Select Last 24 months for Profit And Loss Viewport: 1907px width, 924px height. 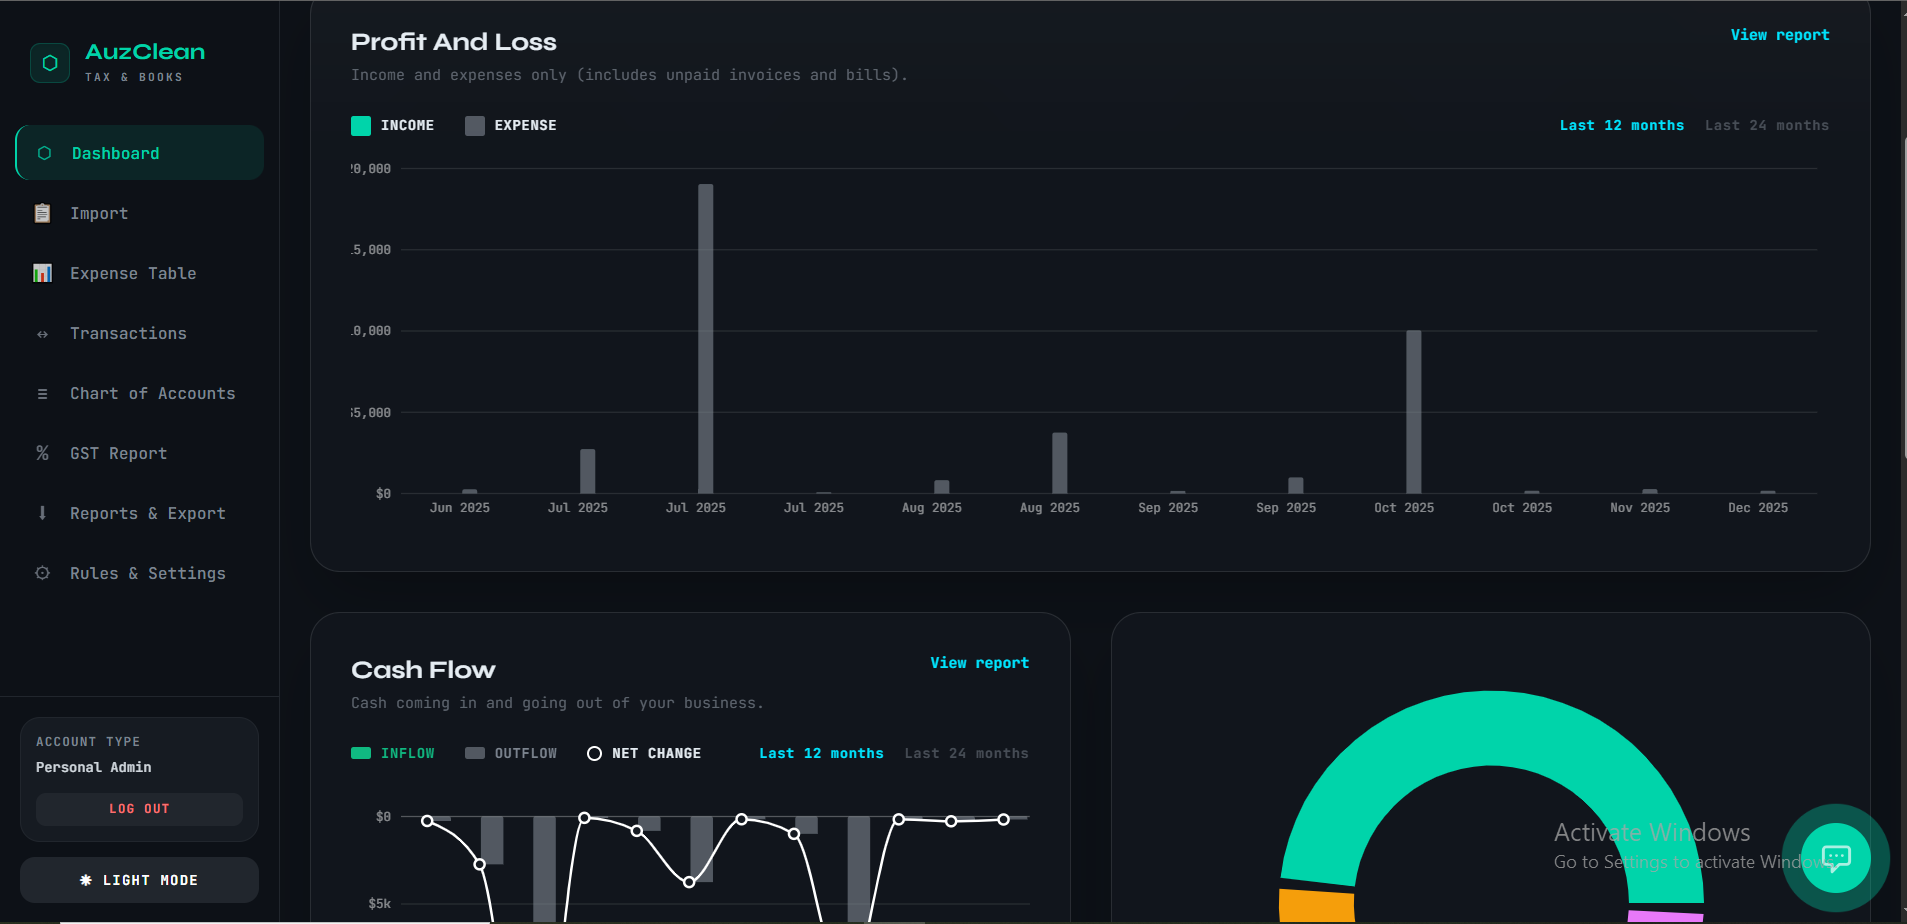pyautogui.click(x=1767, y=125)
